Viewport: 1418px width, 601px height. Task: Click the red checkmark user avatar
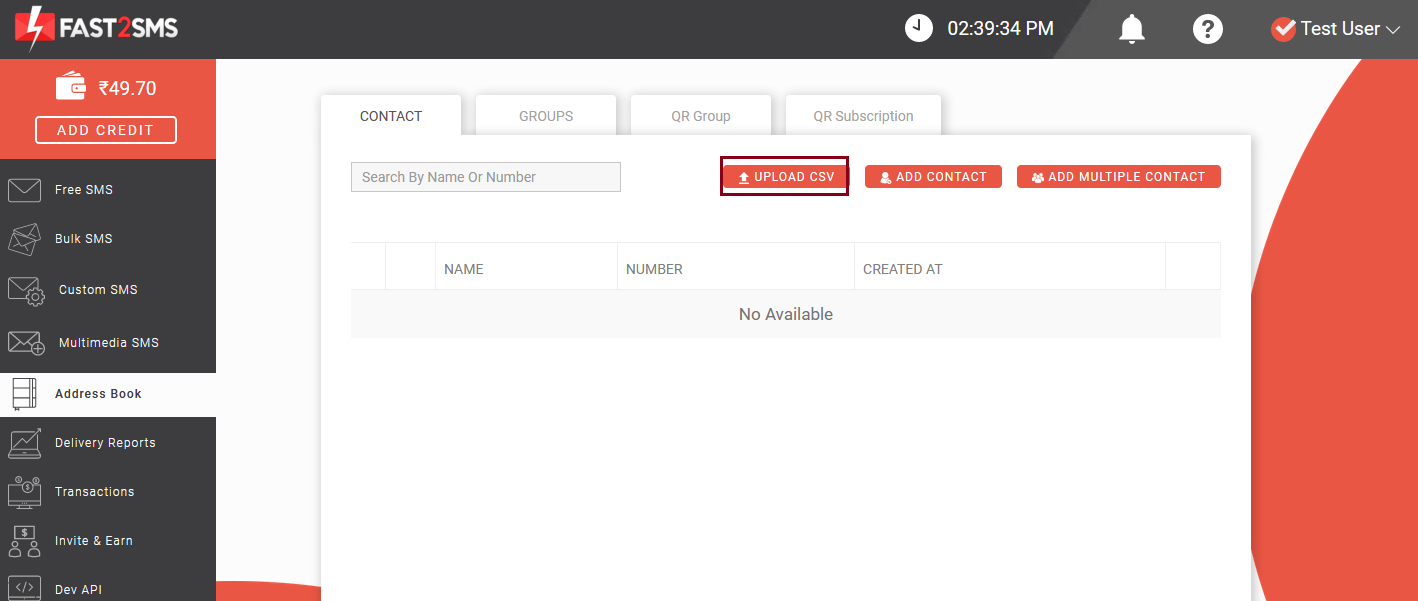[x=1283, y=29]
